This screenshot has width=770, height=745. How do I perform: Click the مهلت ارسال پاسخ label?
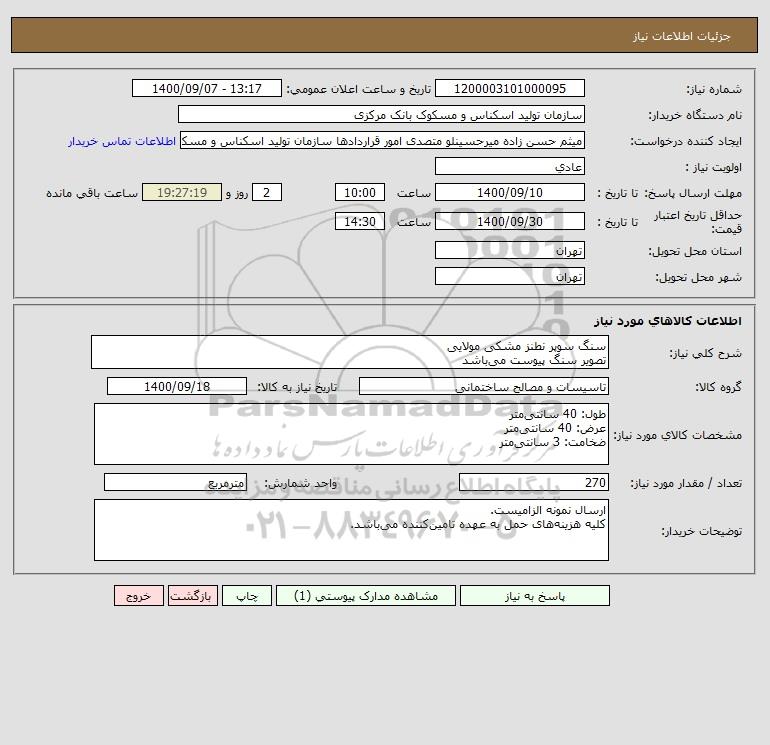pyautogui.click(x=693, y=193)
